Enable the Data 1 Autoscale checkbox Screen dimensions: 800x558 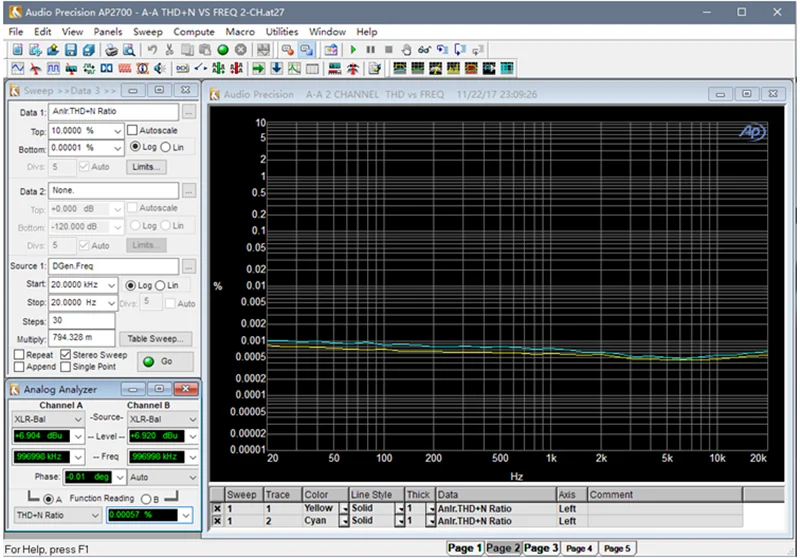tap(132, 130)
